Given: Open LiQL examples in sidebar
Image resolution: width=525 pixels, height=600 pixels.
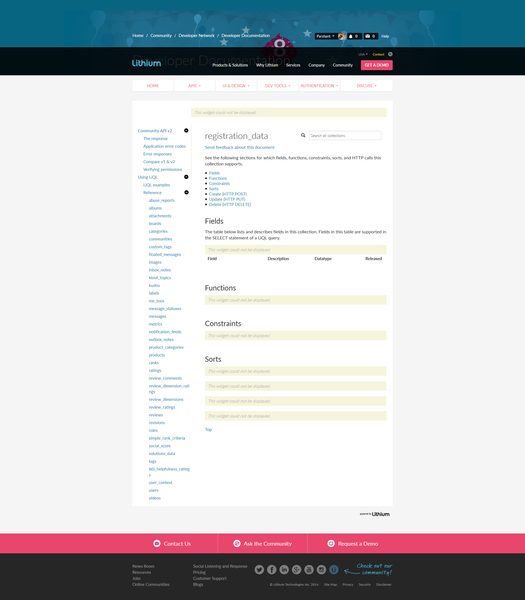Looking at the screenshot, I should coord(157,185).
